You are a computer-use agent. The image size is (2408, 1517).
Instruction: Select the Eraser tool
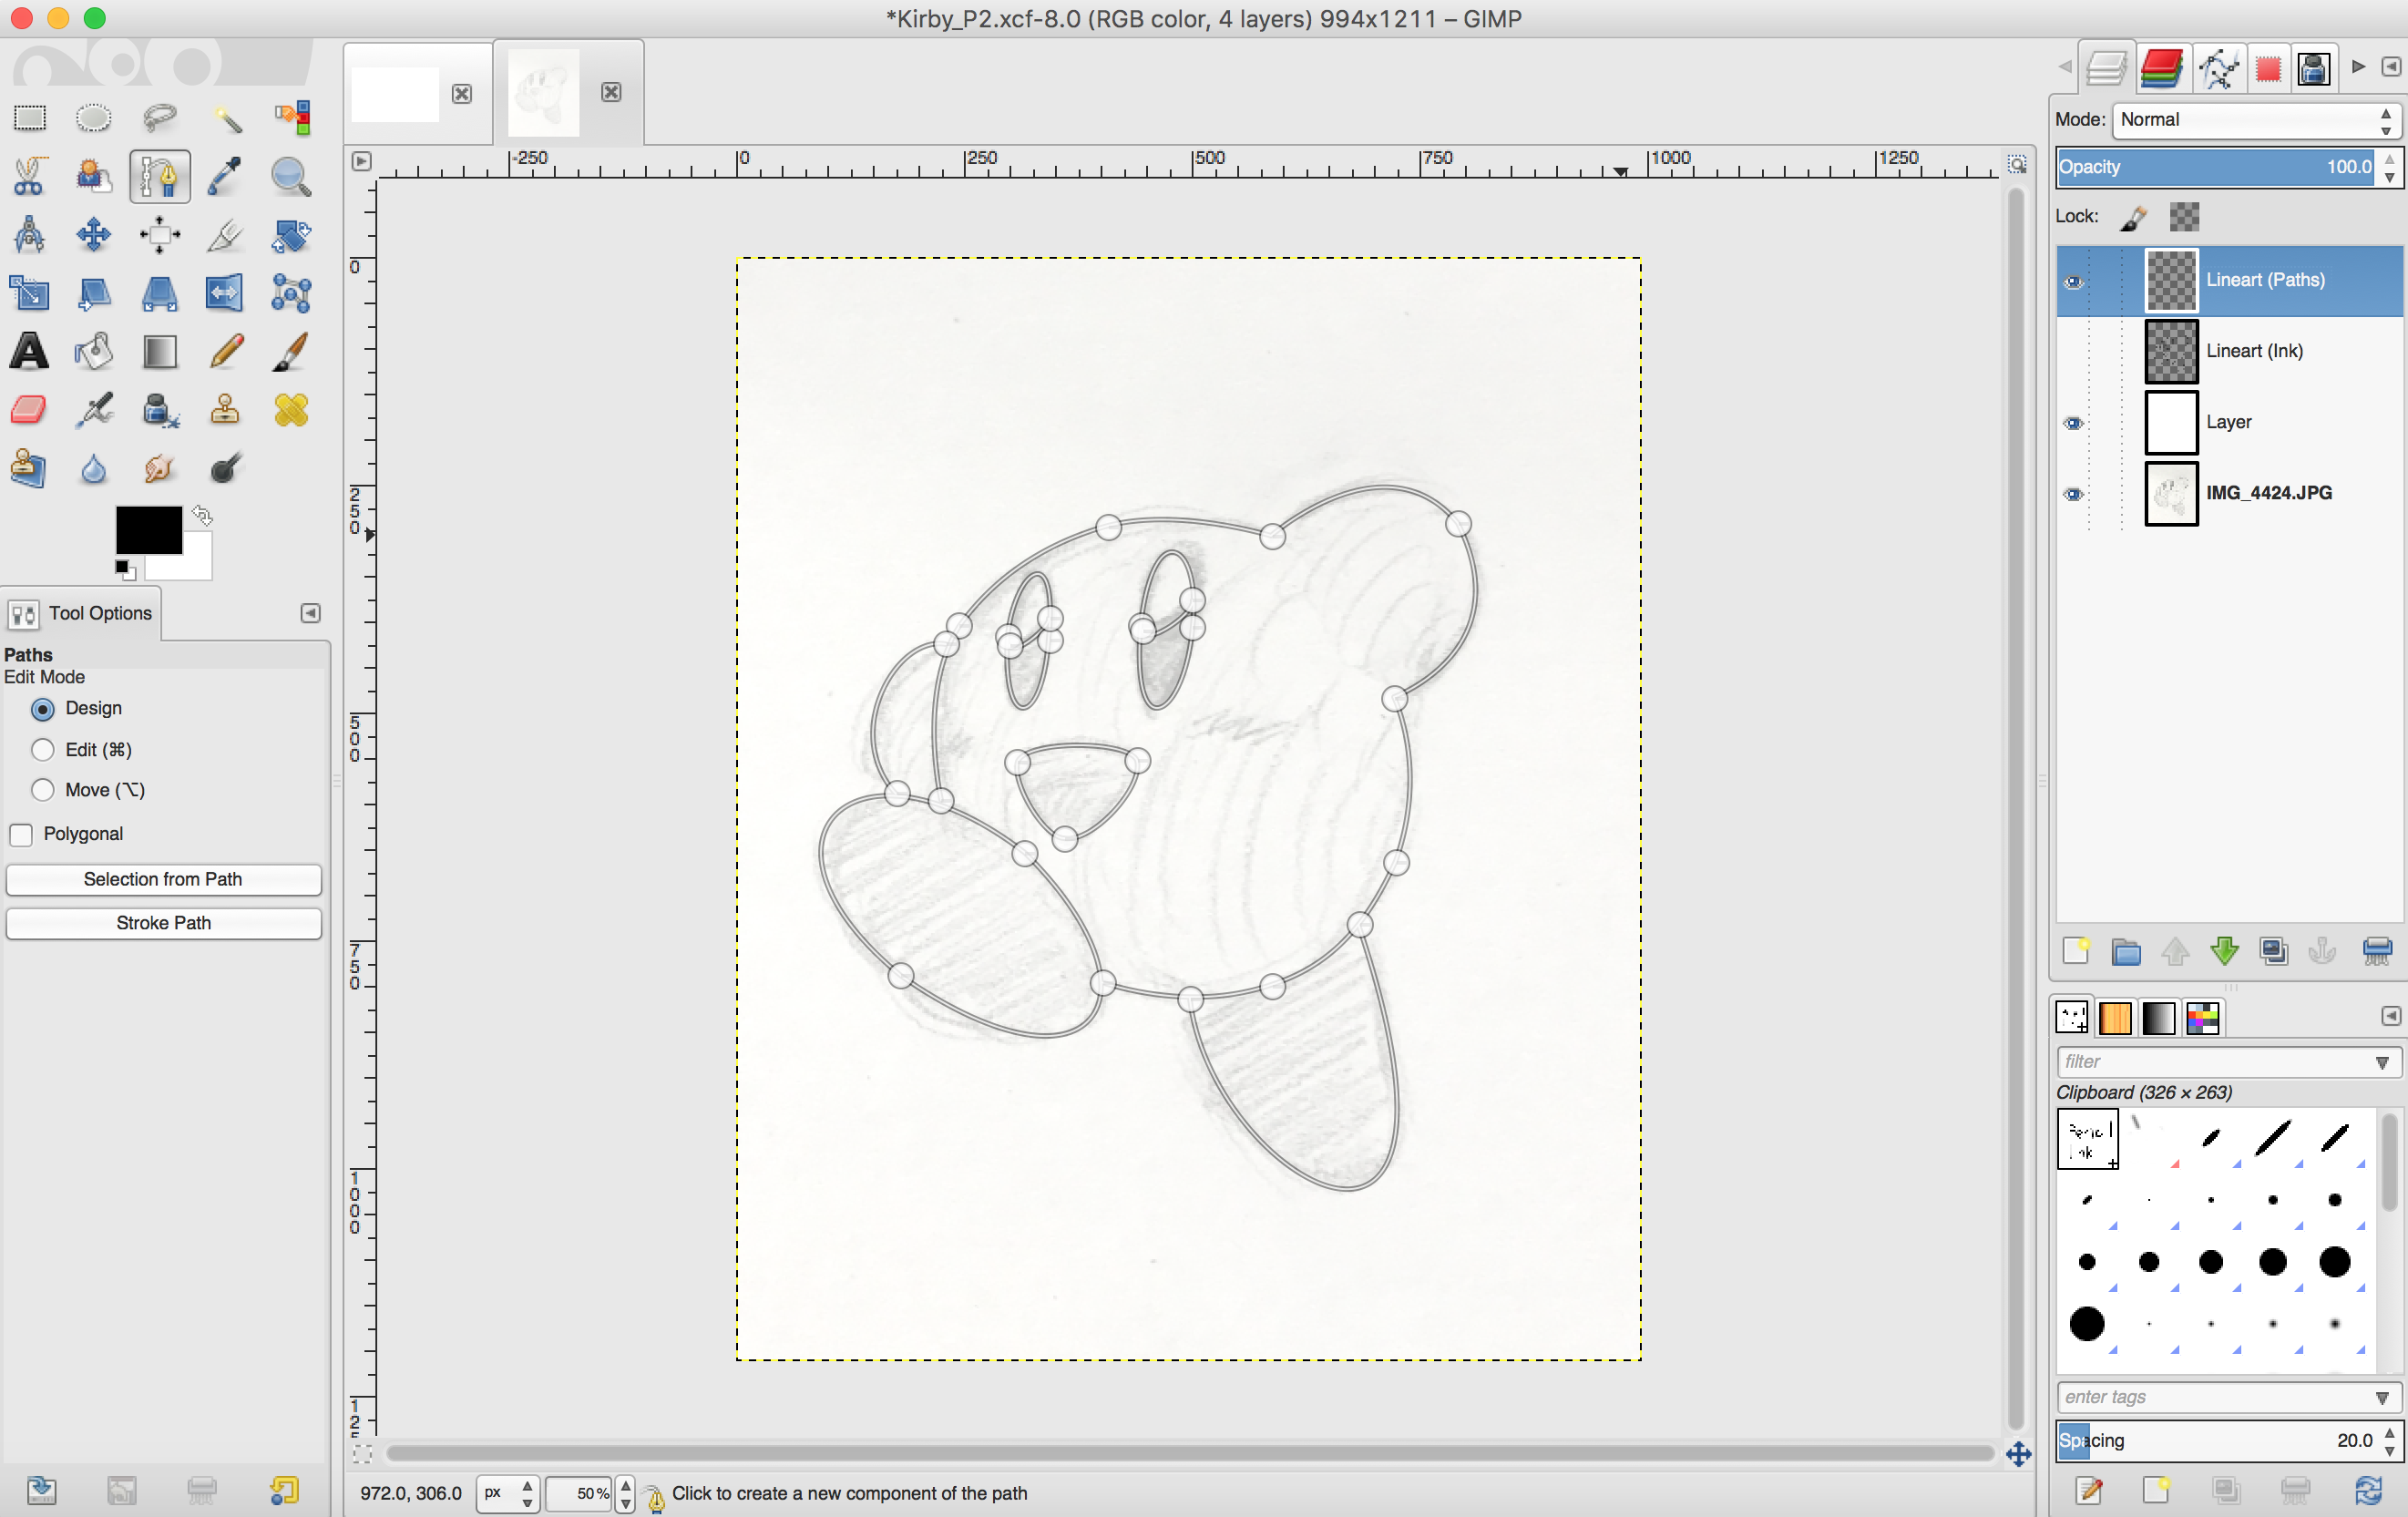click(x=30, y=410)
